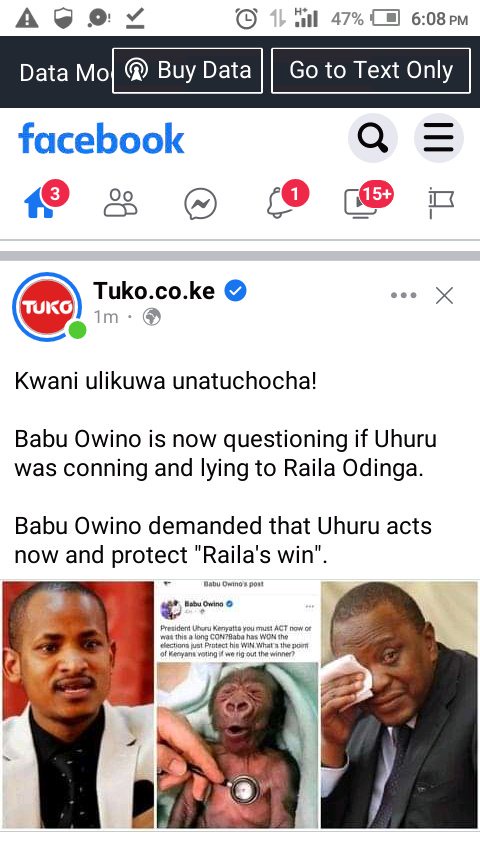Open Pages flag icon
Viewport: 480px width, 854px height.
click(x=441, y=203)
